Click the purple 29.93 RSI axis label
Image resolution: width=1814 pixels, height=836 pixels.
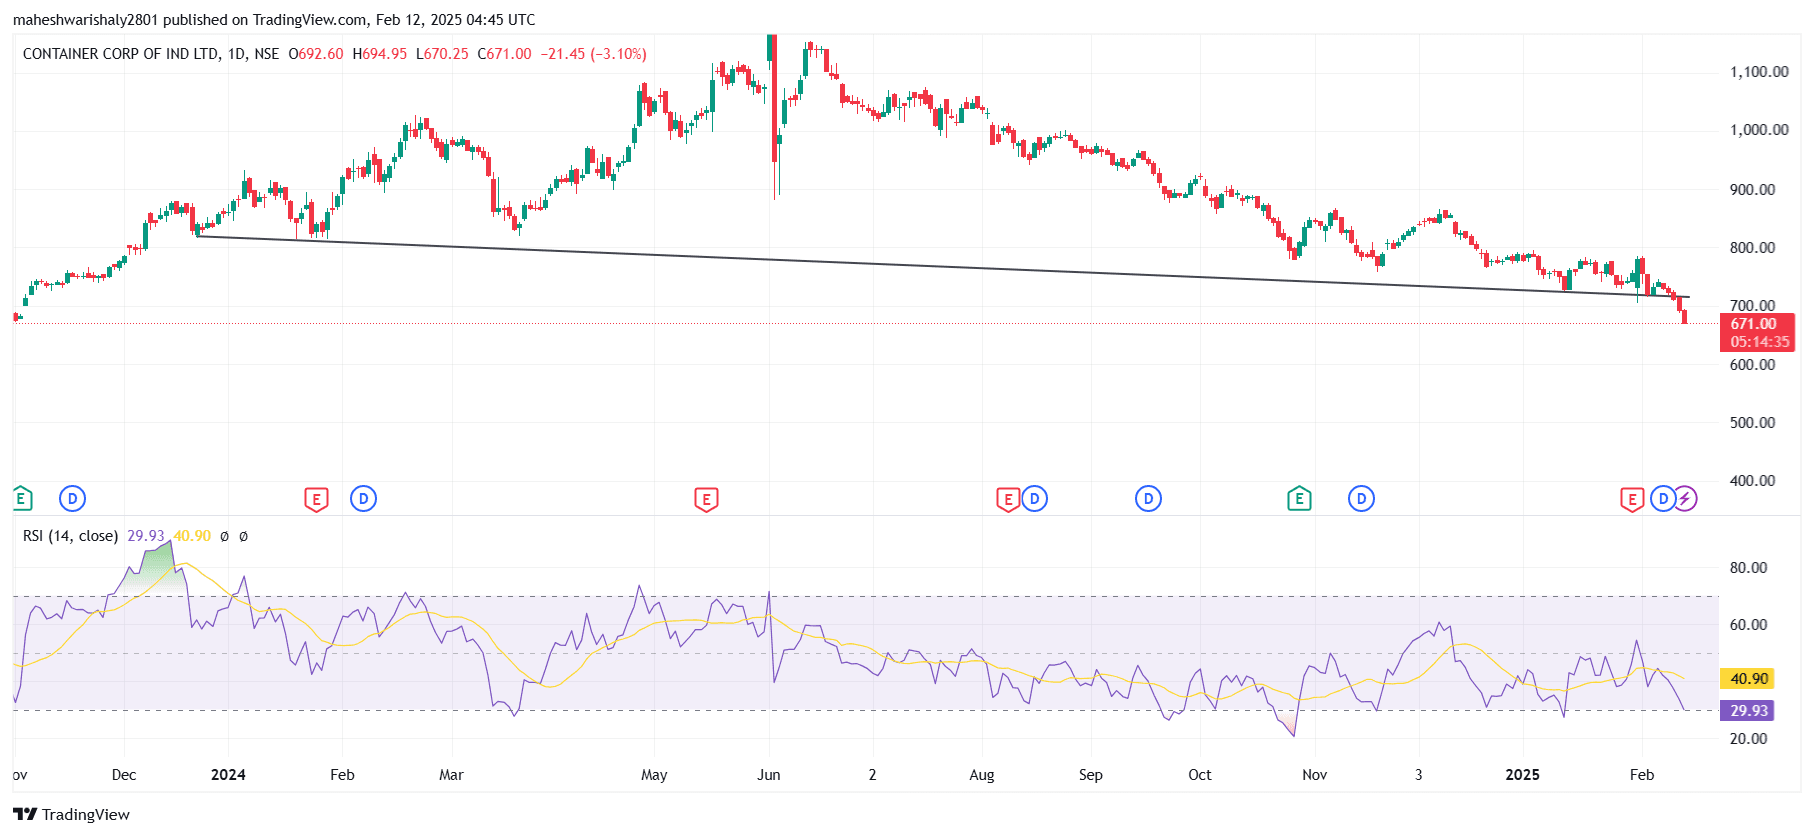[x=1748, y=711]
